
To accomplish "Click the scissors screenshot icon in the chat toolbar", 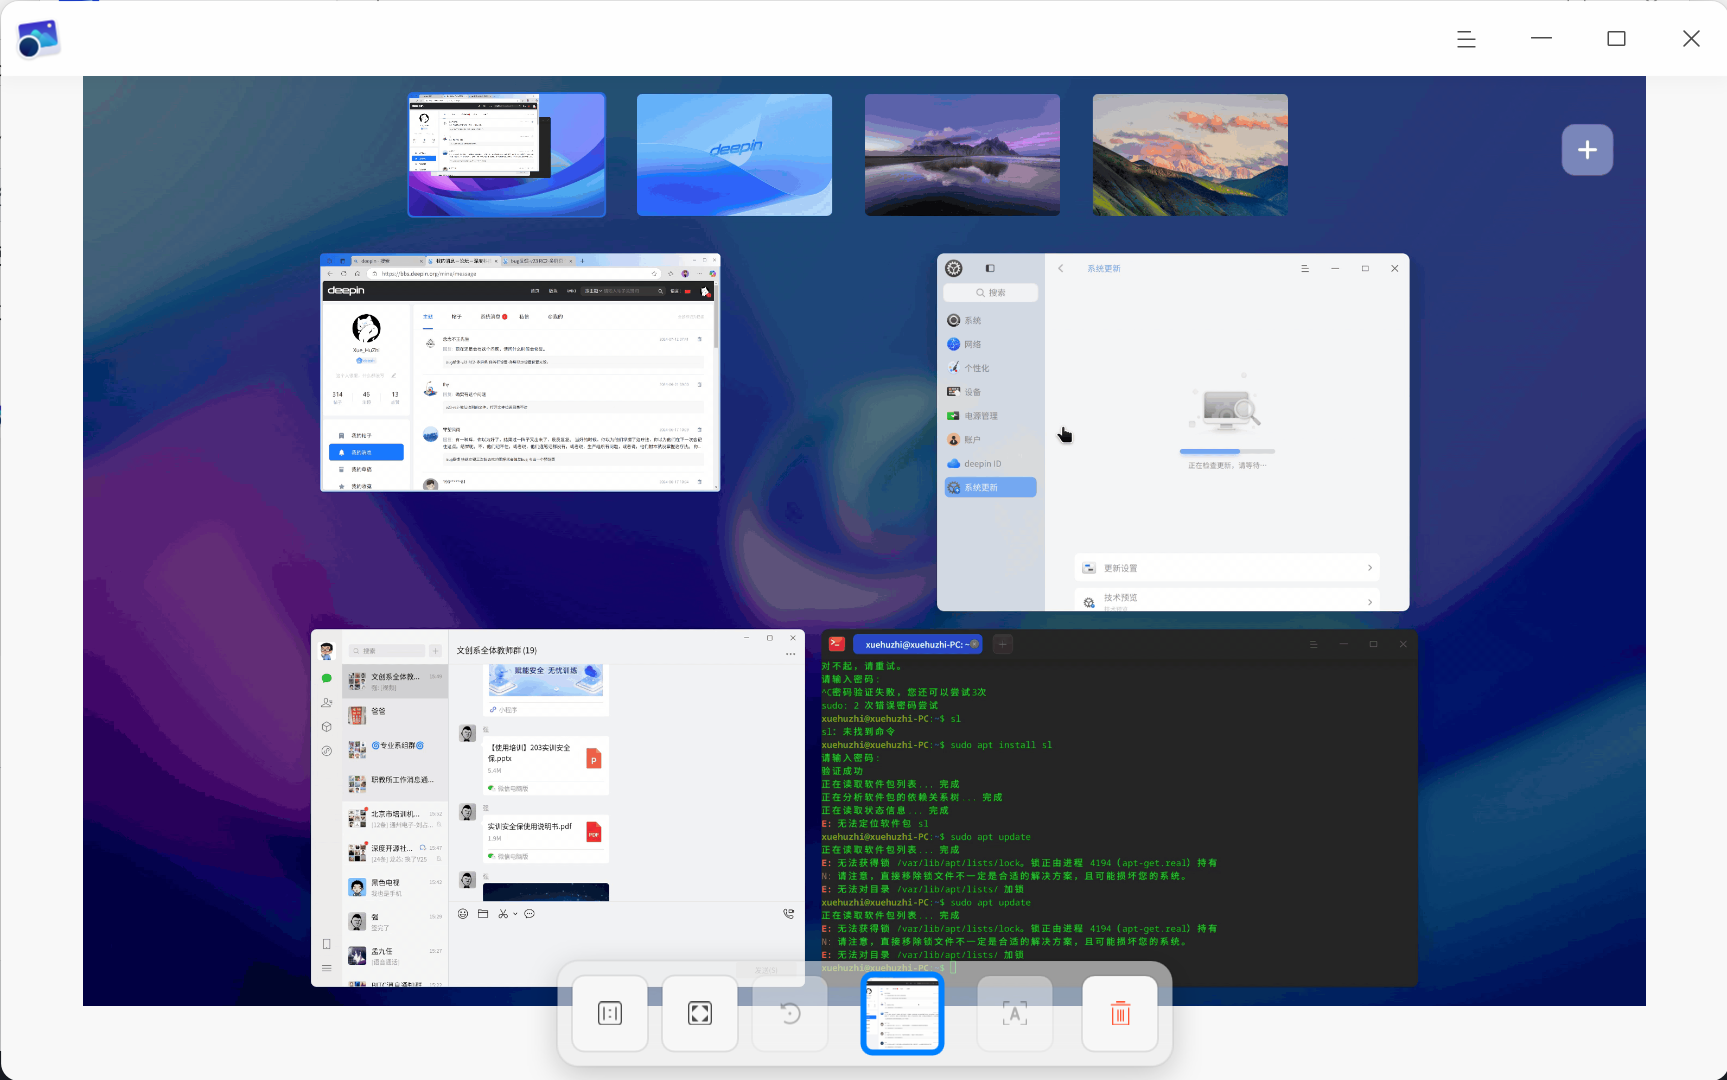I will [503, 914].
